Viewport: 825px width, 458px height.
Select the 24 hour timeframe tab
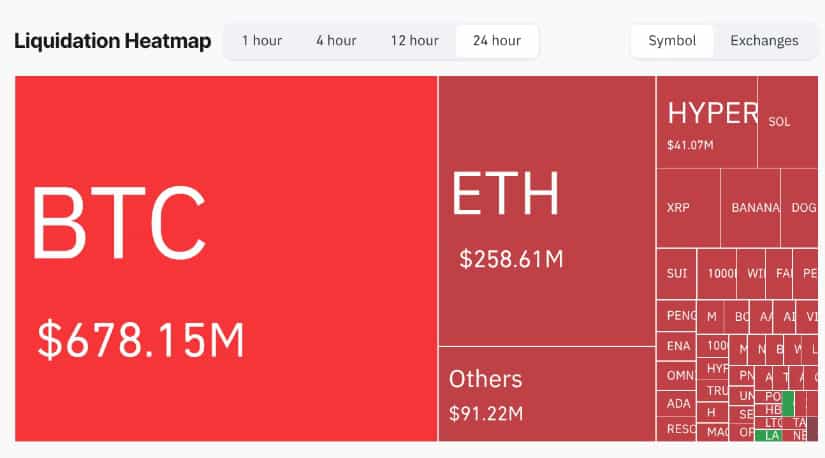497,41
